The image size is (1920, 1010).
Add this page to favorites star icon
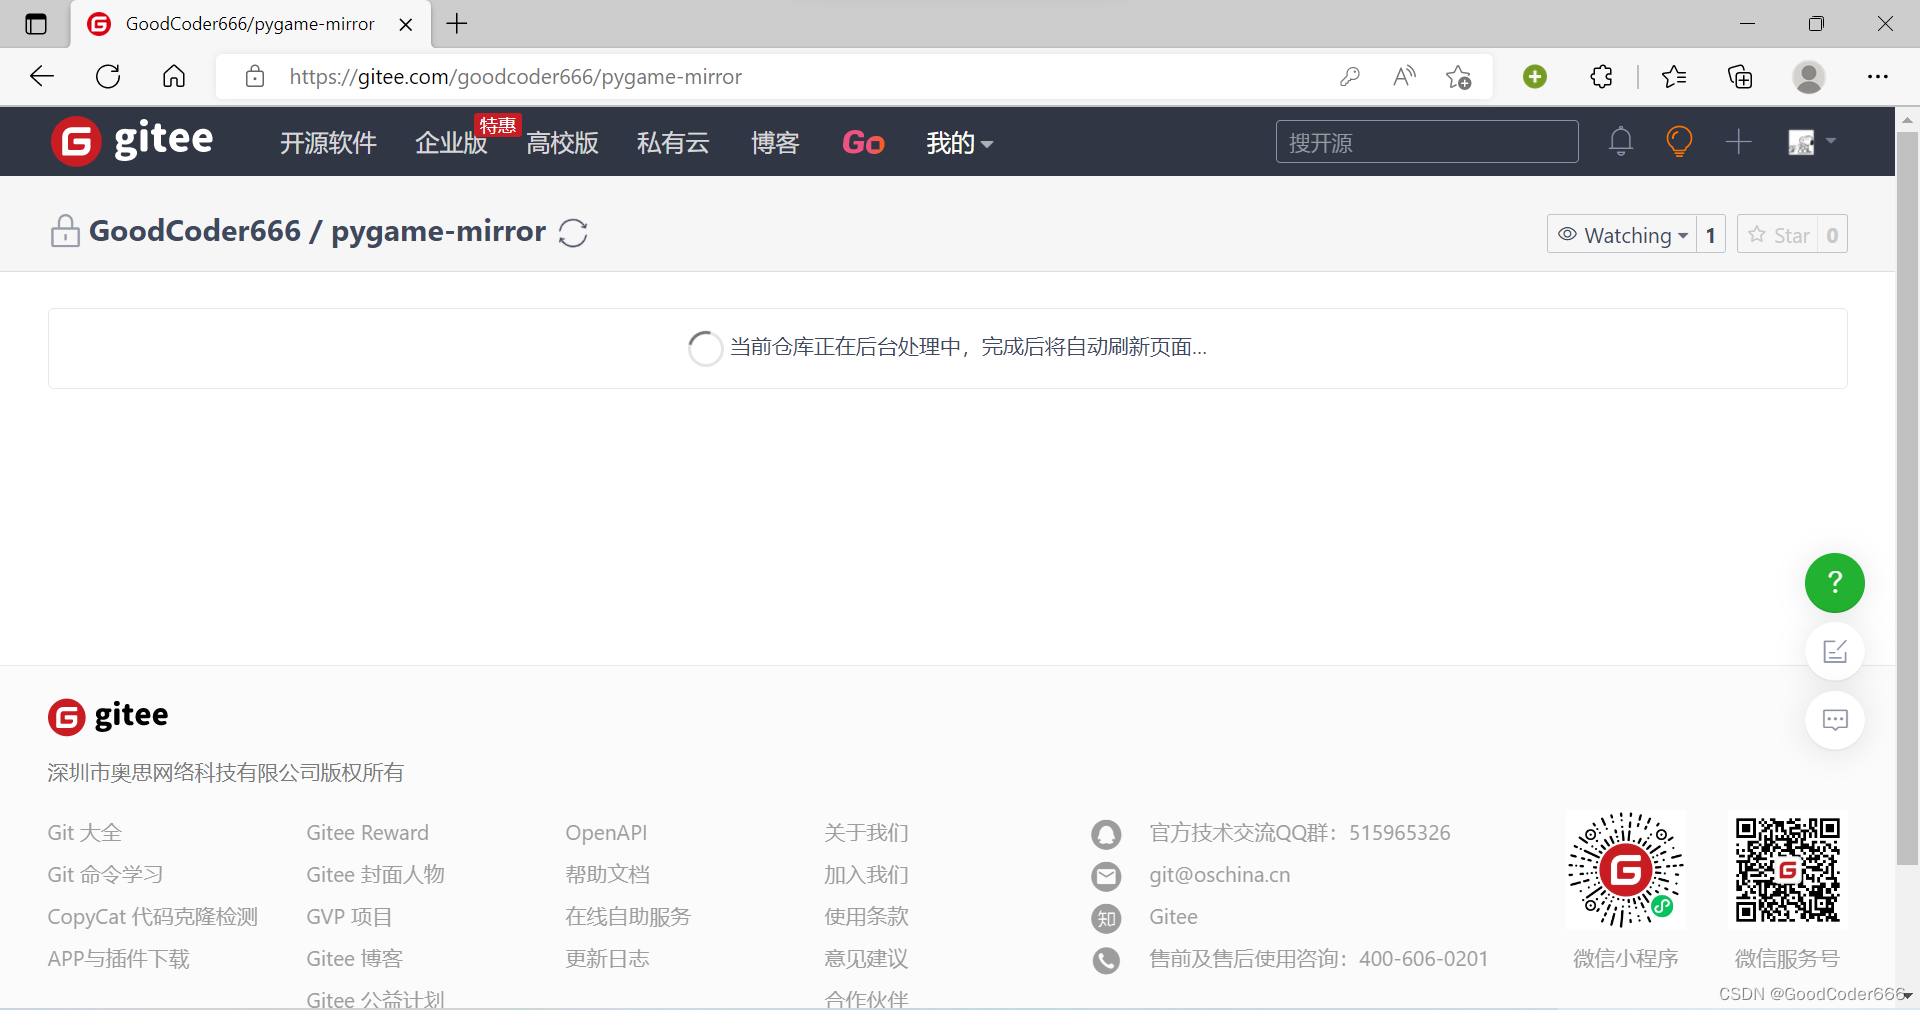click(x=1458, y=76)
